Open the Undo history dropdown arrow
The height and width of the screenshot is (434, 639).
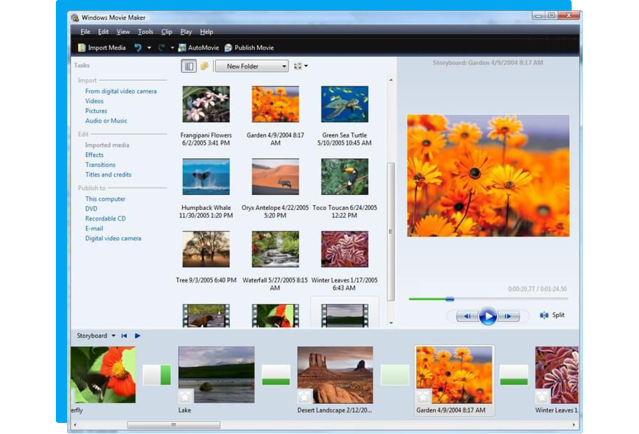[x=149, y=48]
